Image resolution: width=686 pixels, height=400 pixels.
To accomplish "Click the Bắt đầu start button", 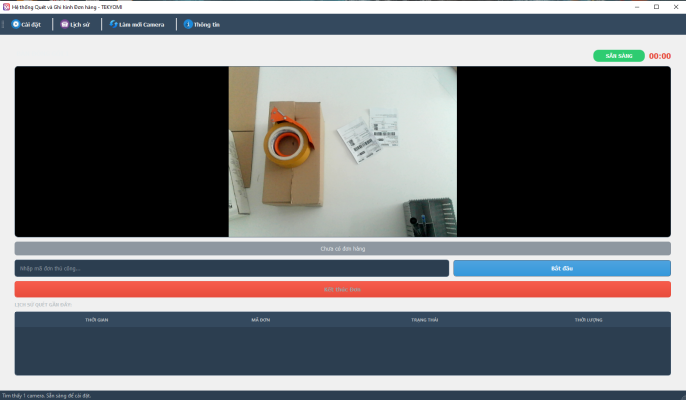I will coord(562,268).
